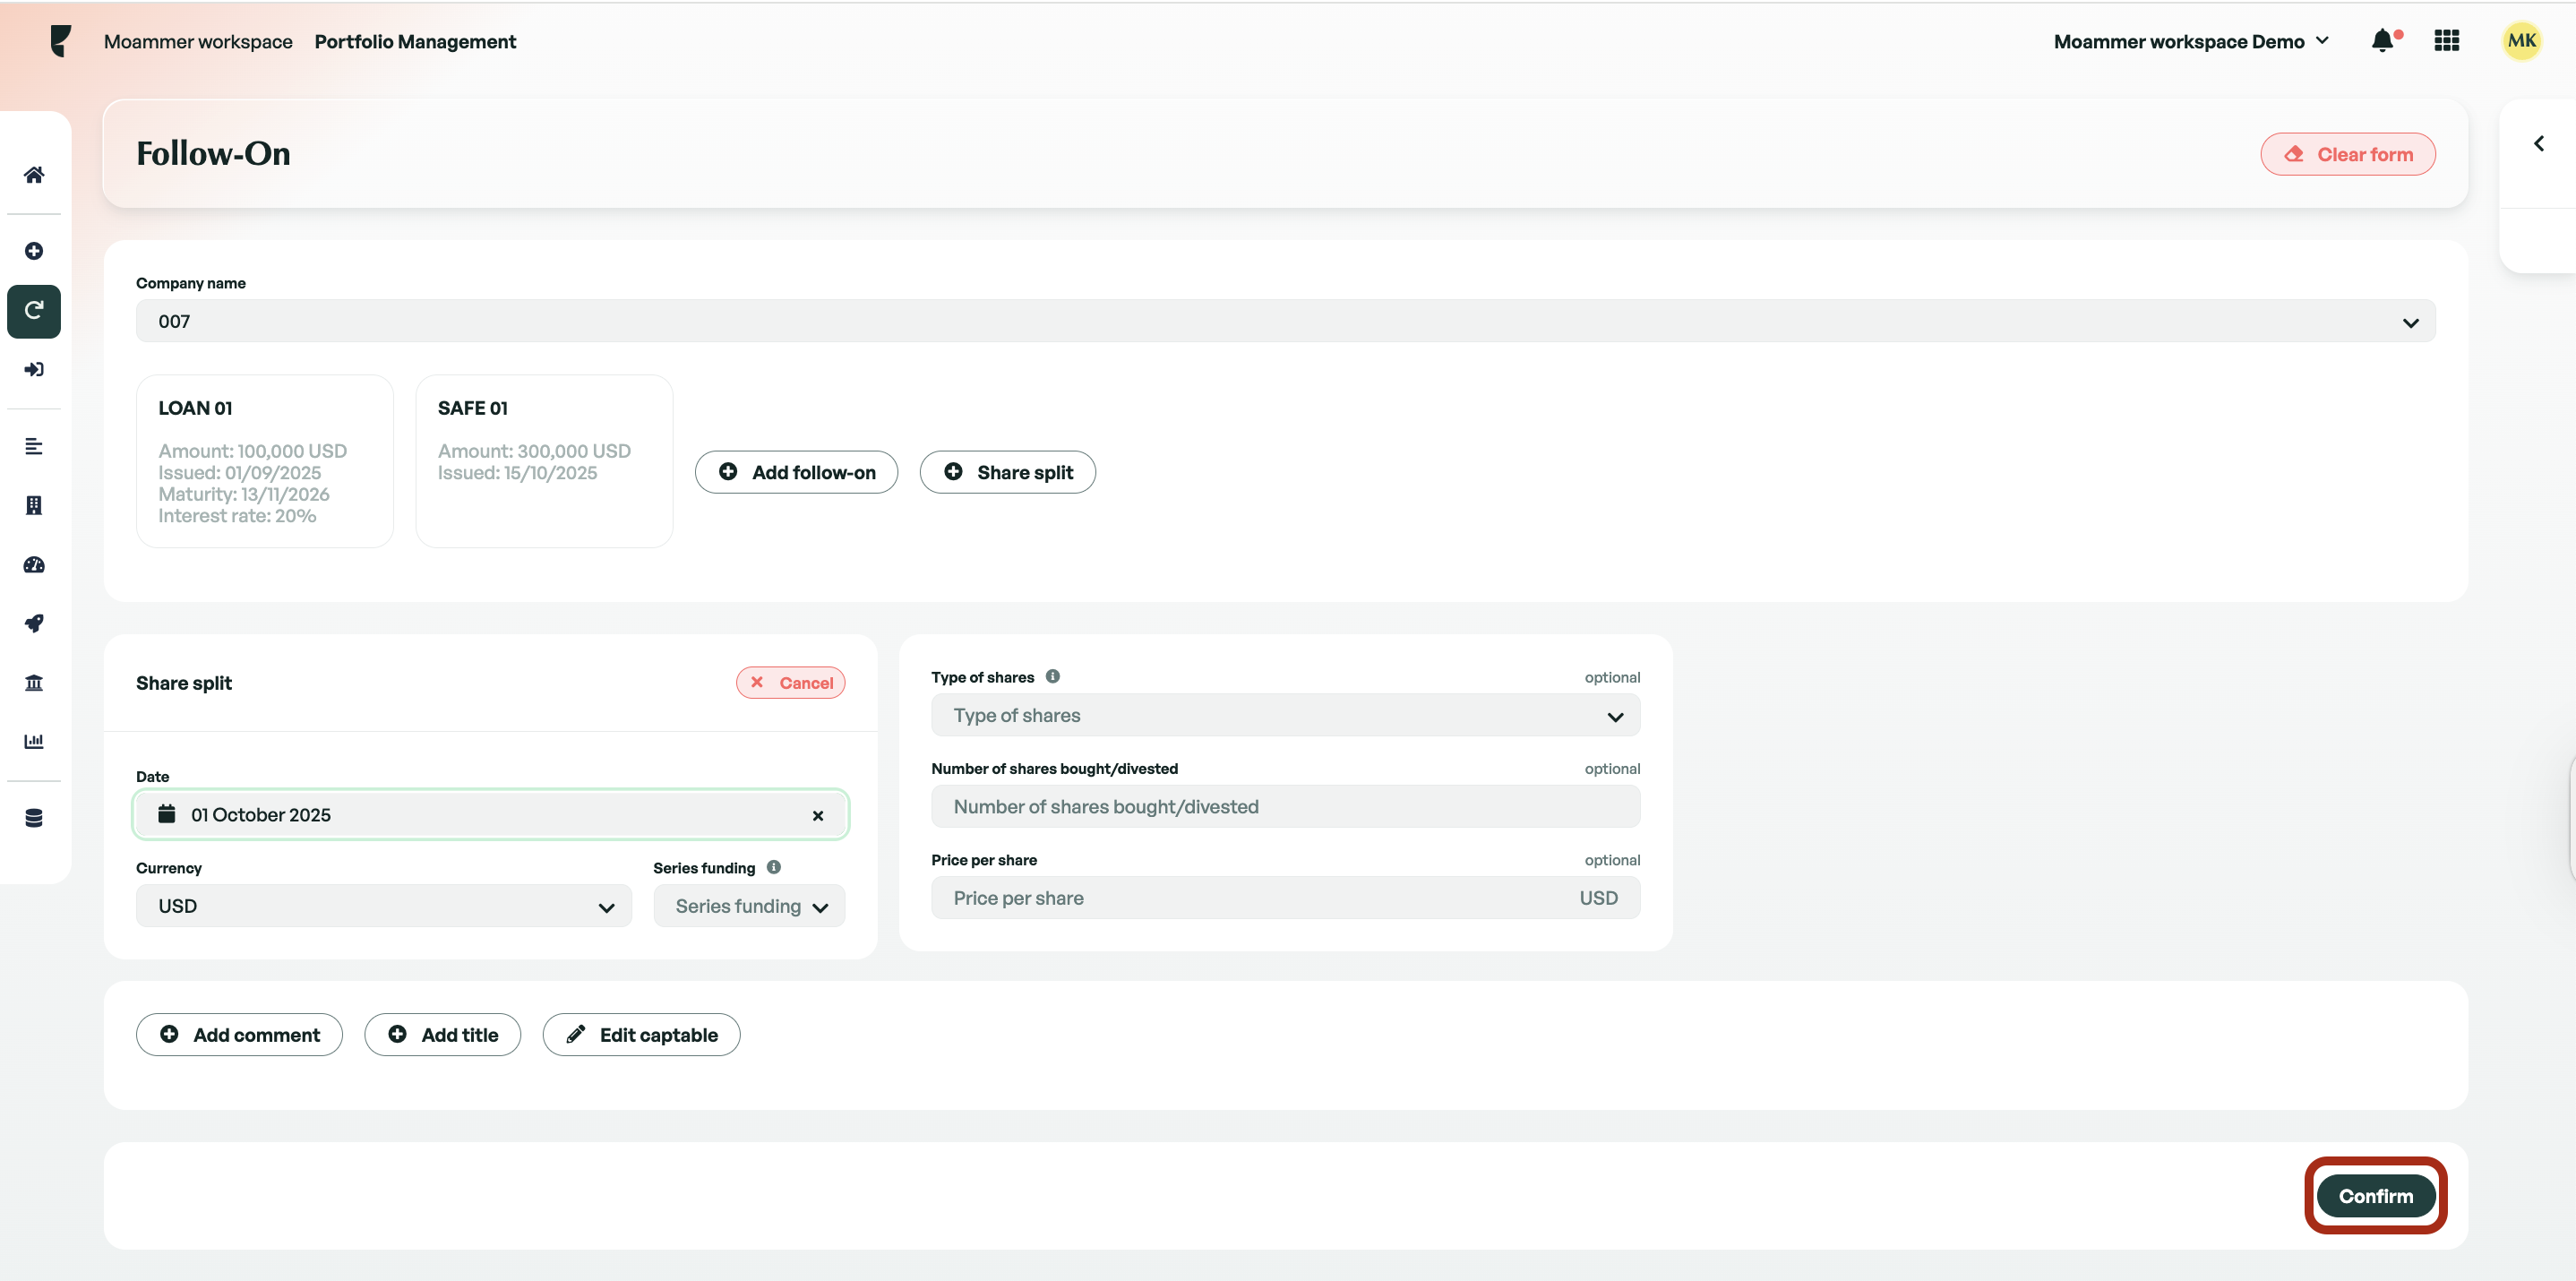Open the home icon in sidebar

(x=34, y=175)
